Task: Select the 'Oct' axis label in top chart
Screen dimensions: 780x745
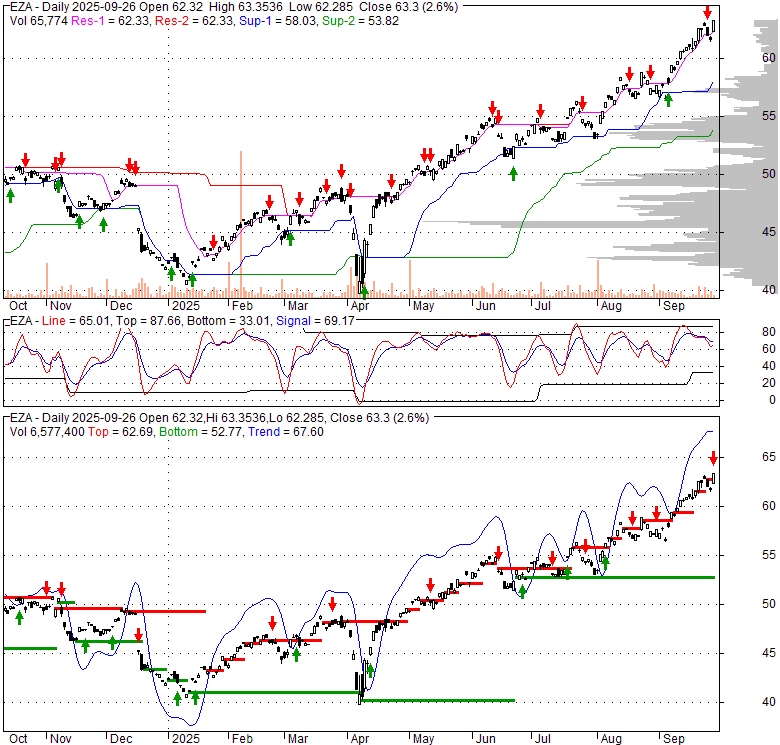Action: coord(18,306)
